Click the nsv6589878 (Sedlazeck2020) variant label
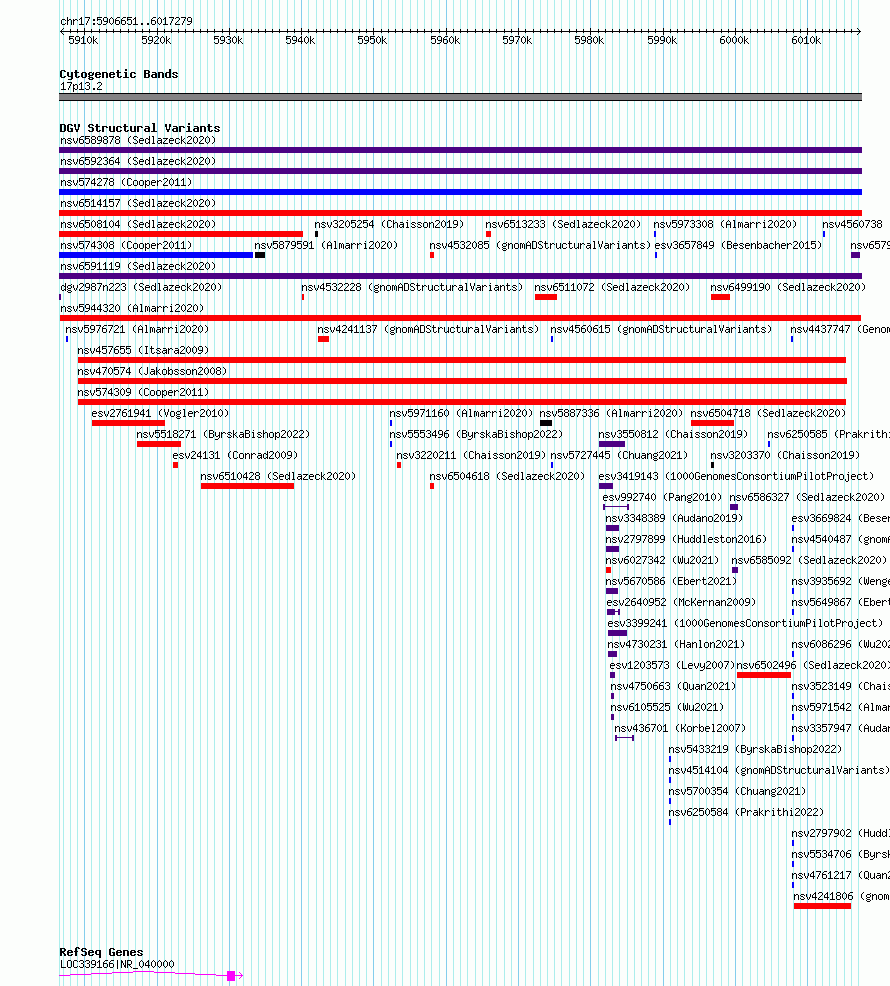890x986 pixels. (138, 140)
